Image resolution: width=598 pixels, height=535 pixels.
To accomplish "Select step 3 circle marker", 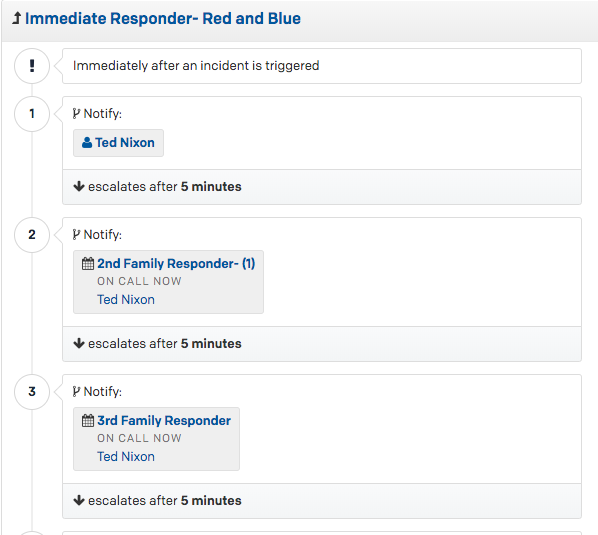I will [x=32, y=392].
